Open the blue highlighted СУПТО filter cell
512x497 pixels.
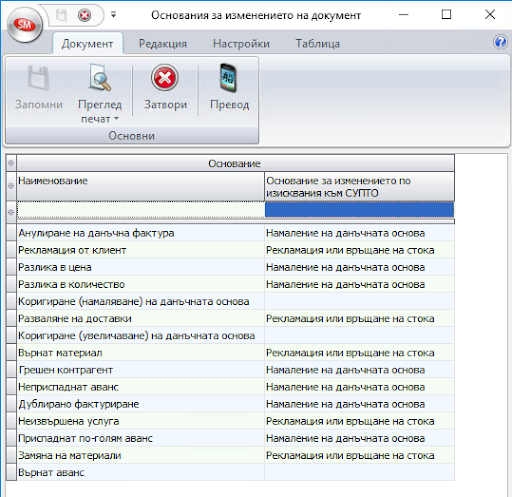359,210
